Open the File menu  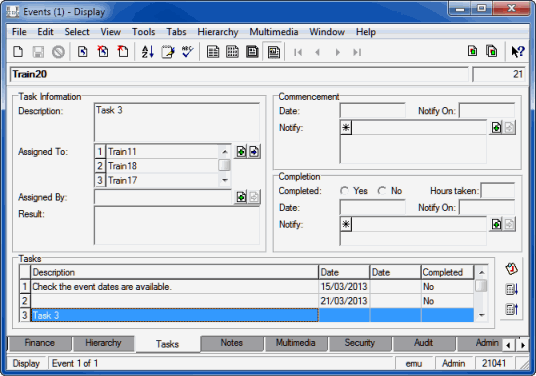pos(19,32)
